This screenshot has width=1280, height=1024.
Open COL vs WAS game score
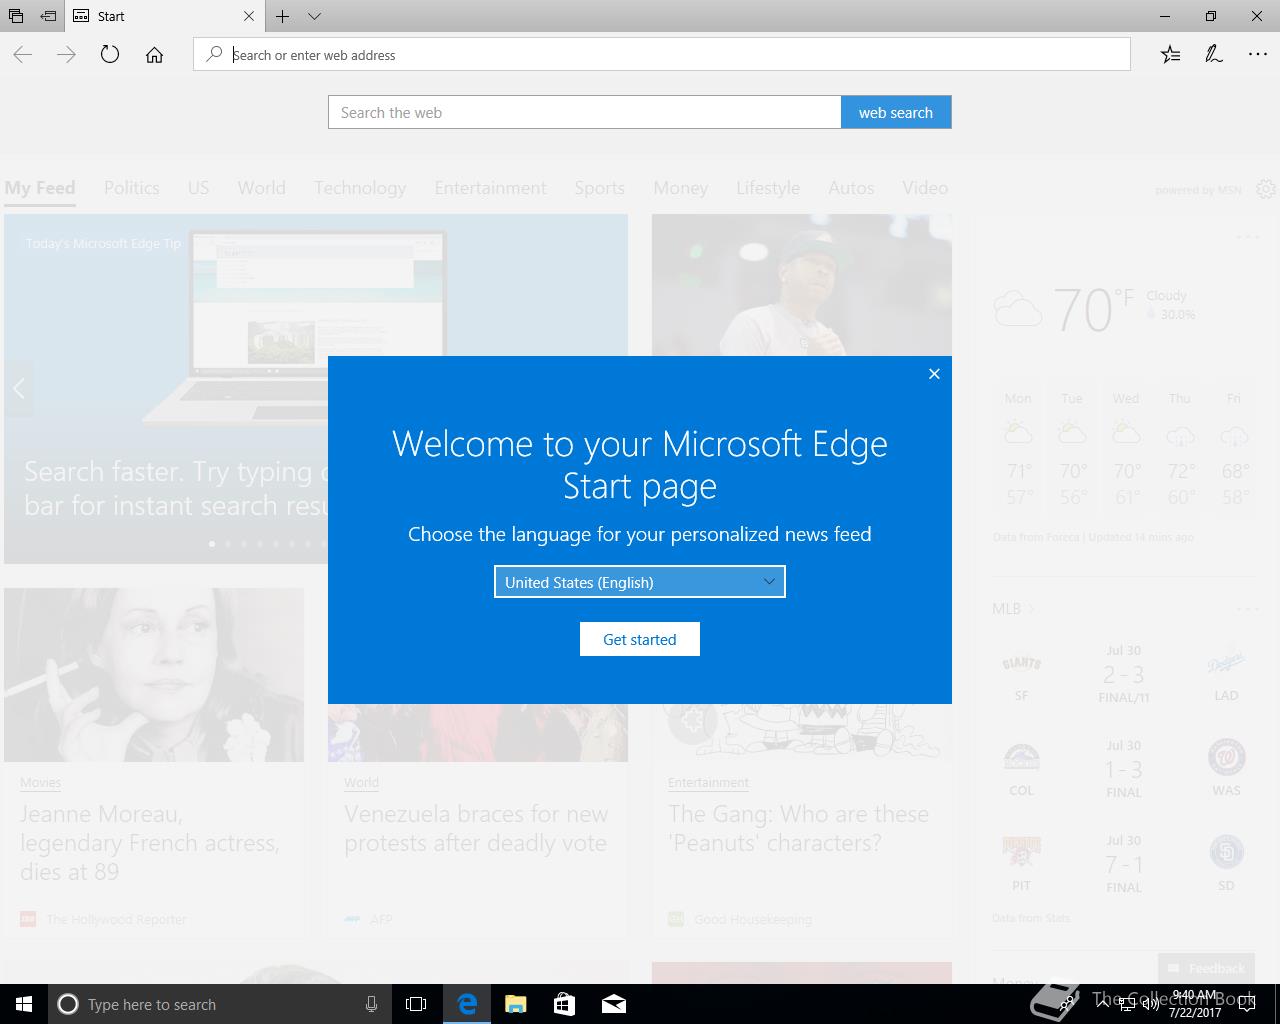(x=1124, y=769)
